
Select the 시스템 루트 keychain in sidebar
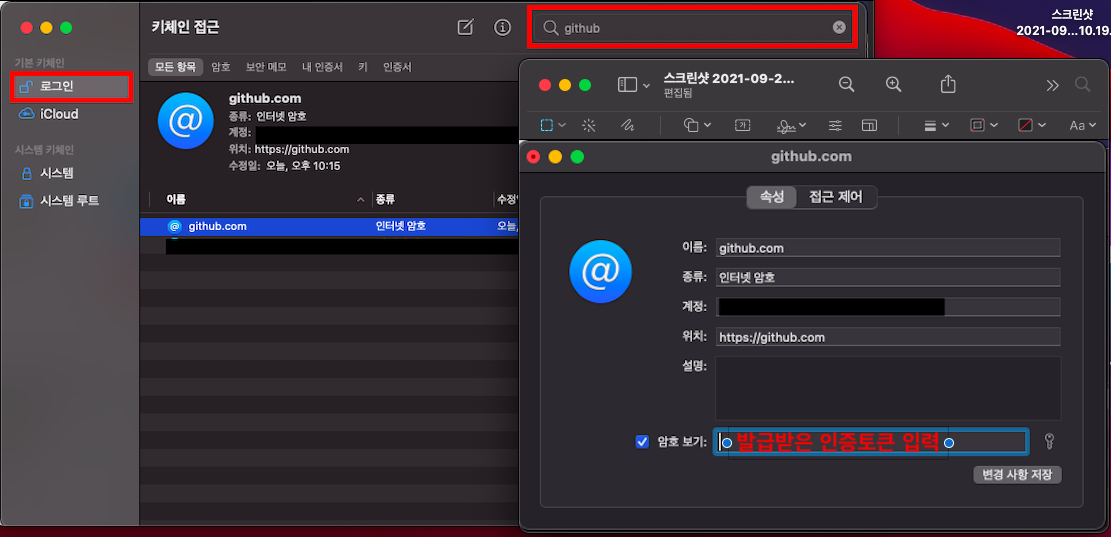pos(60,201)
